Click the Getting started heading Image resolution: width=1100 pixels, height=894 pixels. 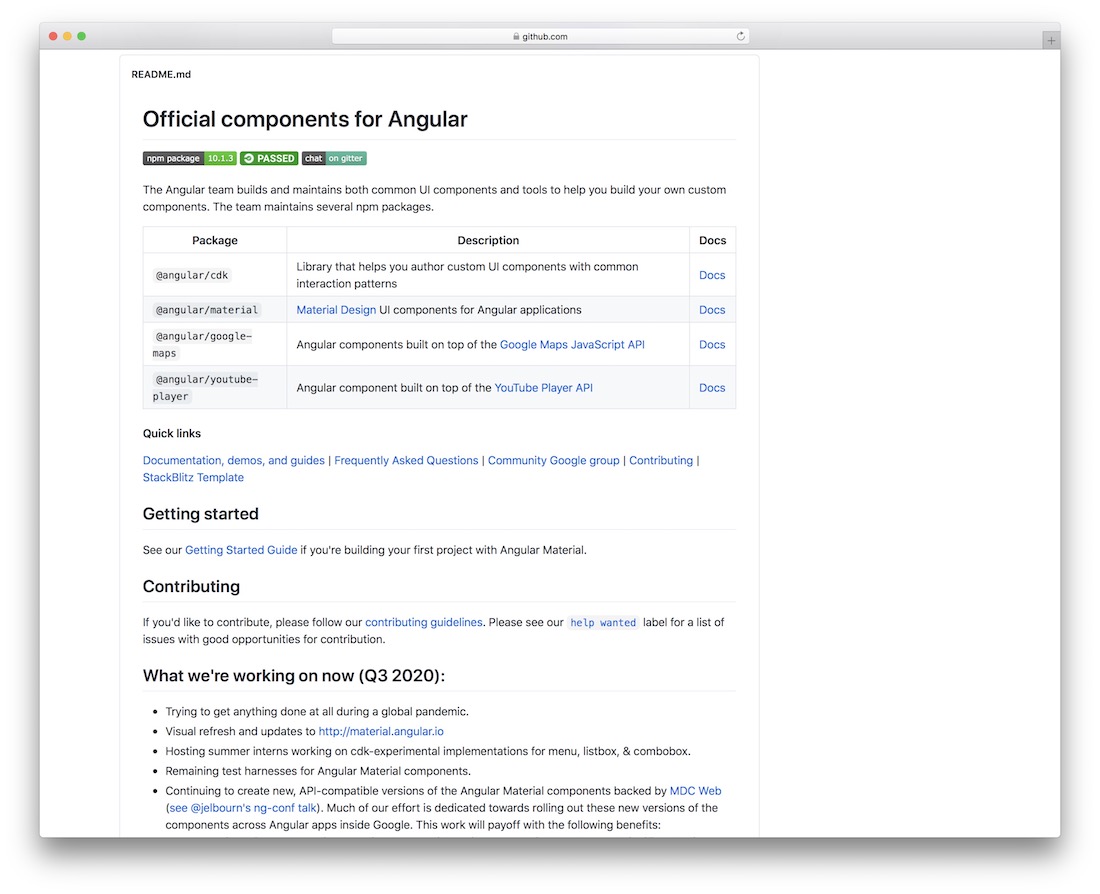tap(201, 514)
